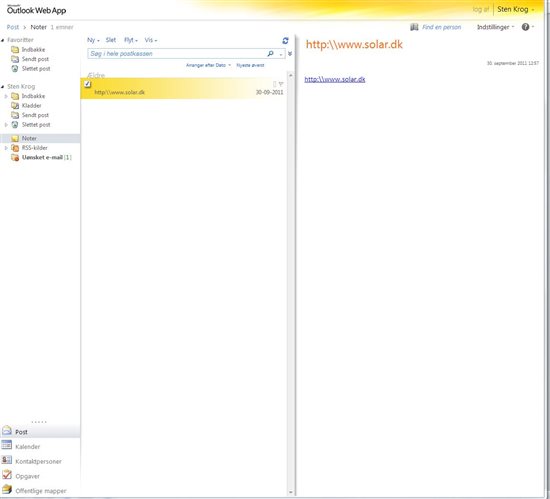Click the help question mark icon

coord(525,27)
